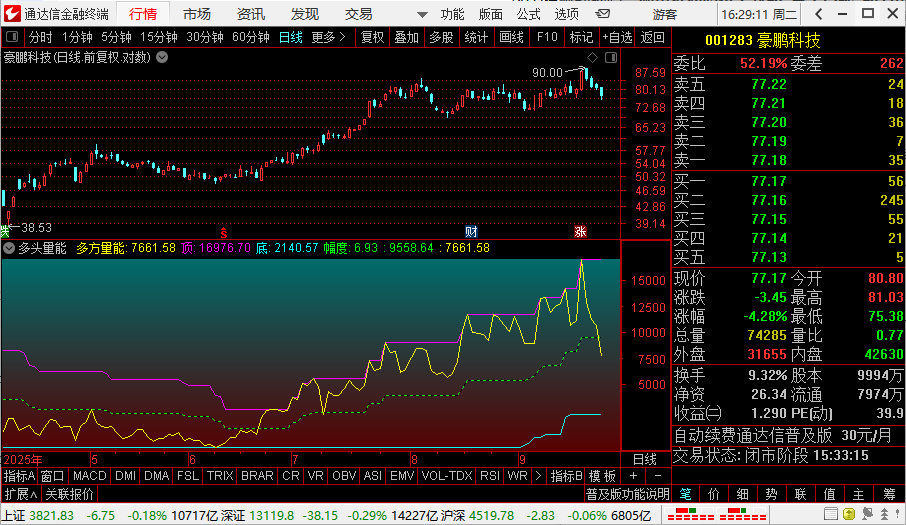Screen dimensions: 906x525
Task: Switch to the 筹 chip distribution tab
Action: coord(889,494)
